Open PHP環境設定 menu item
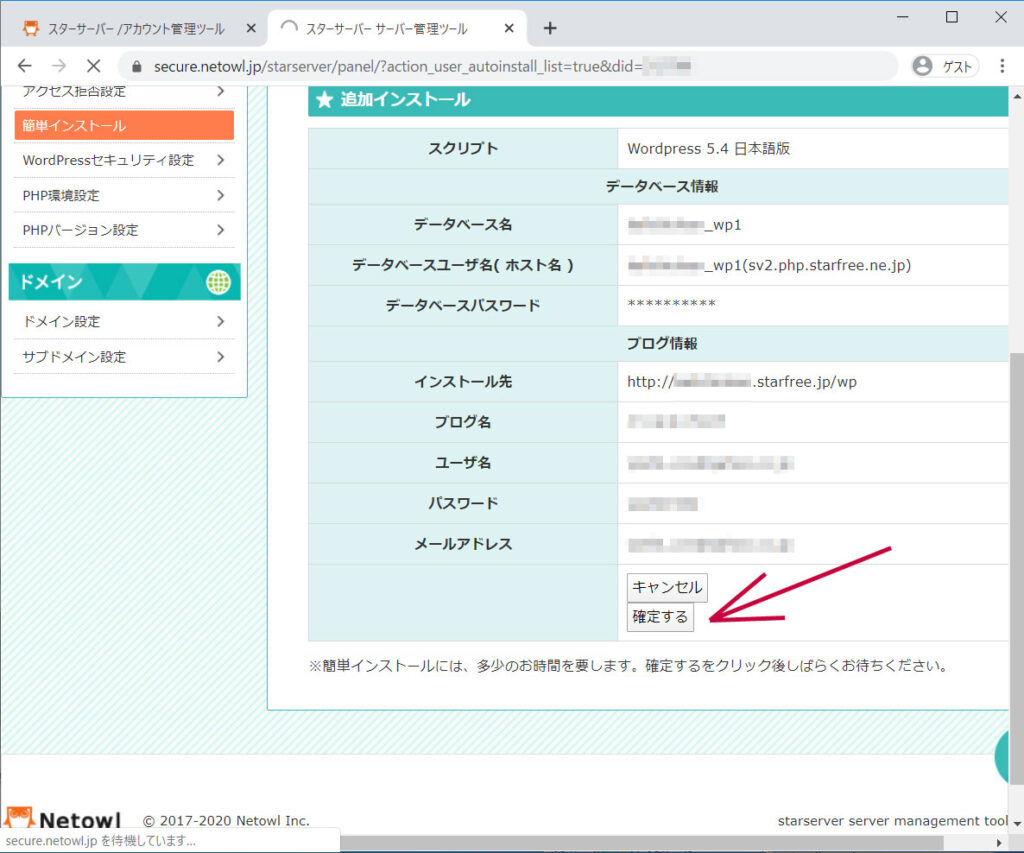The width and height of the screenshot is (1024, 853). pyautogui.click(x=124, y=195)
